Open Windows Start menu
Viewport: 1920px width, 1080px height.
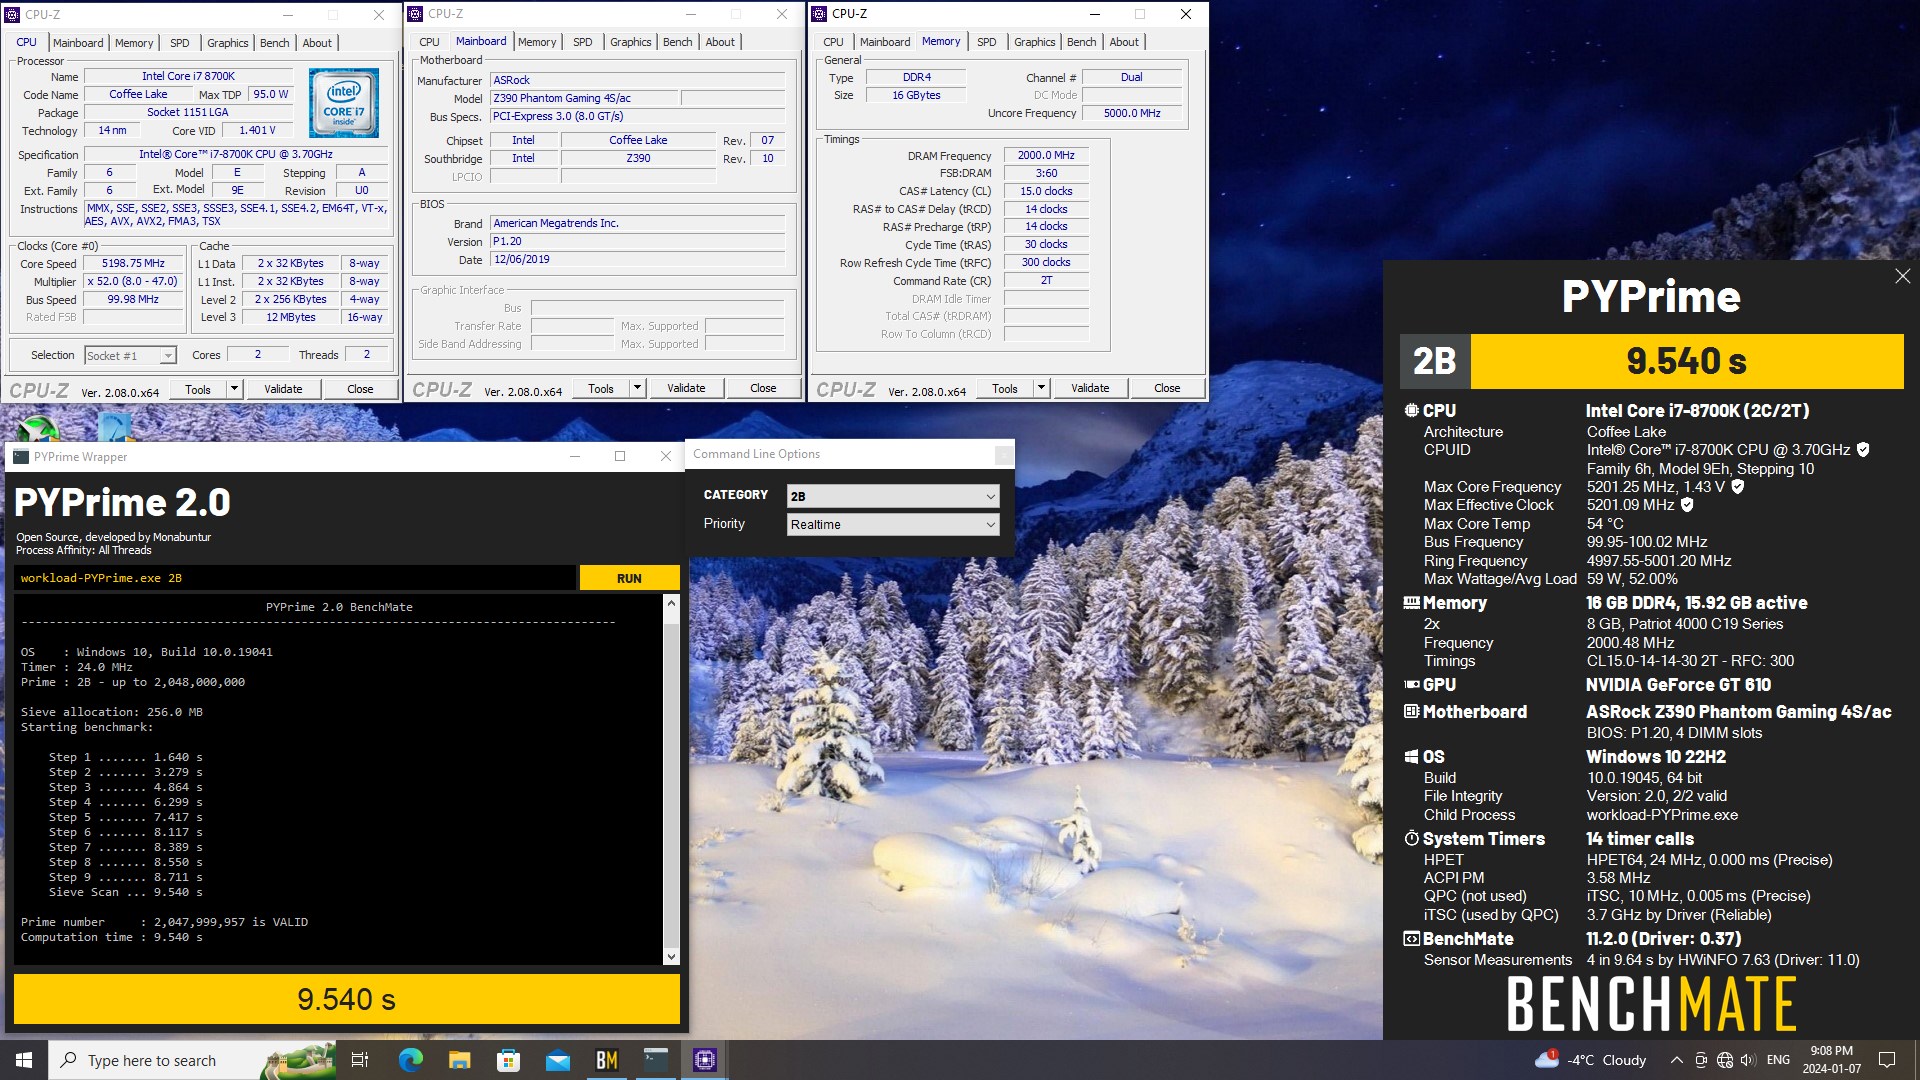point(24,1060)
